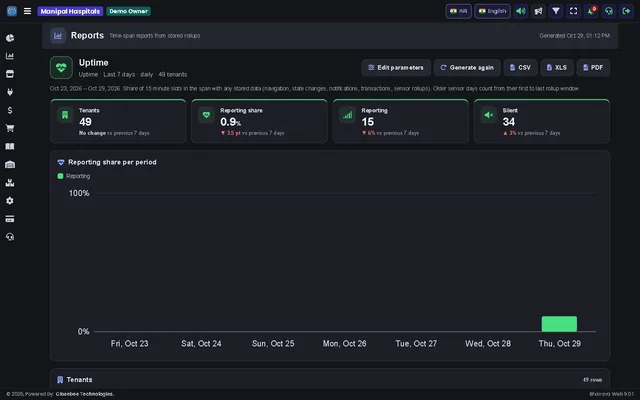Click the 49 rows count label
Screen dimensions: 640x400
[592, 380]
